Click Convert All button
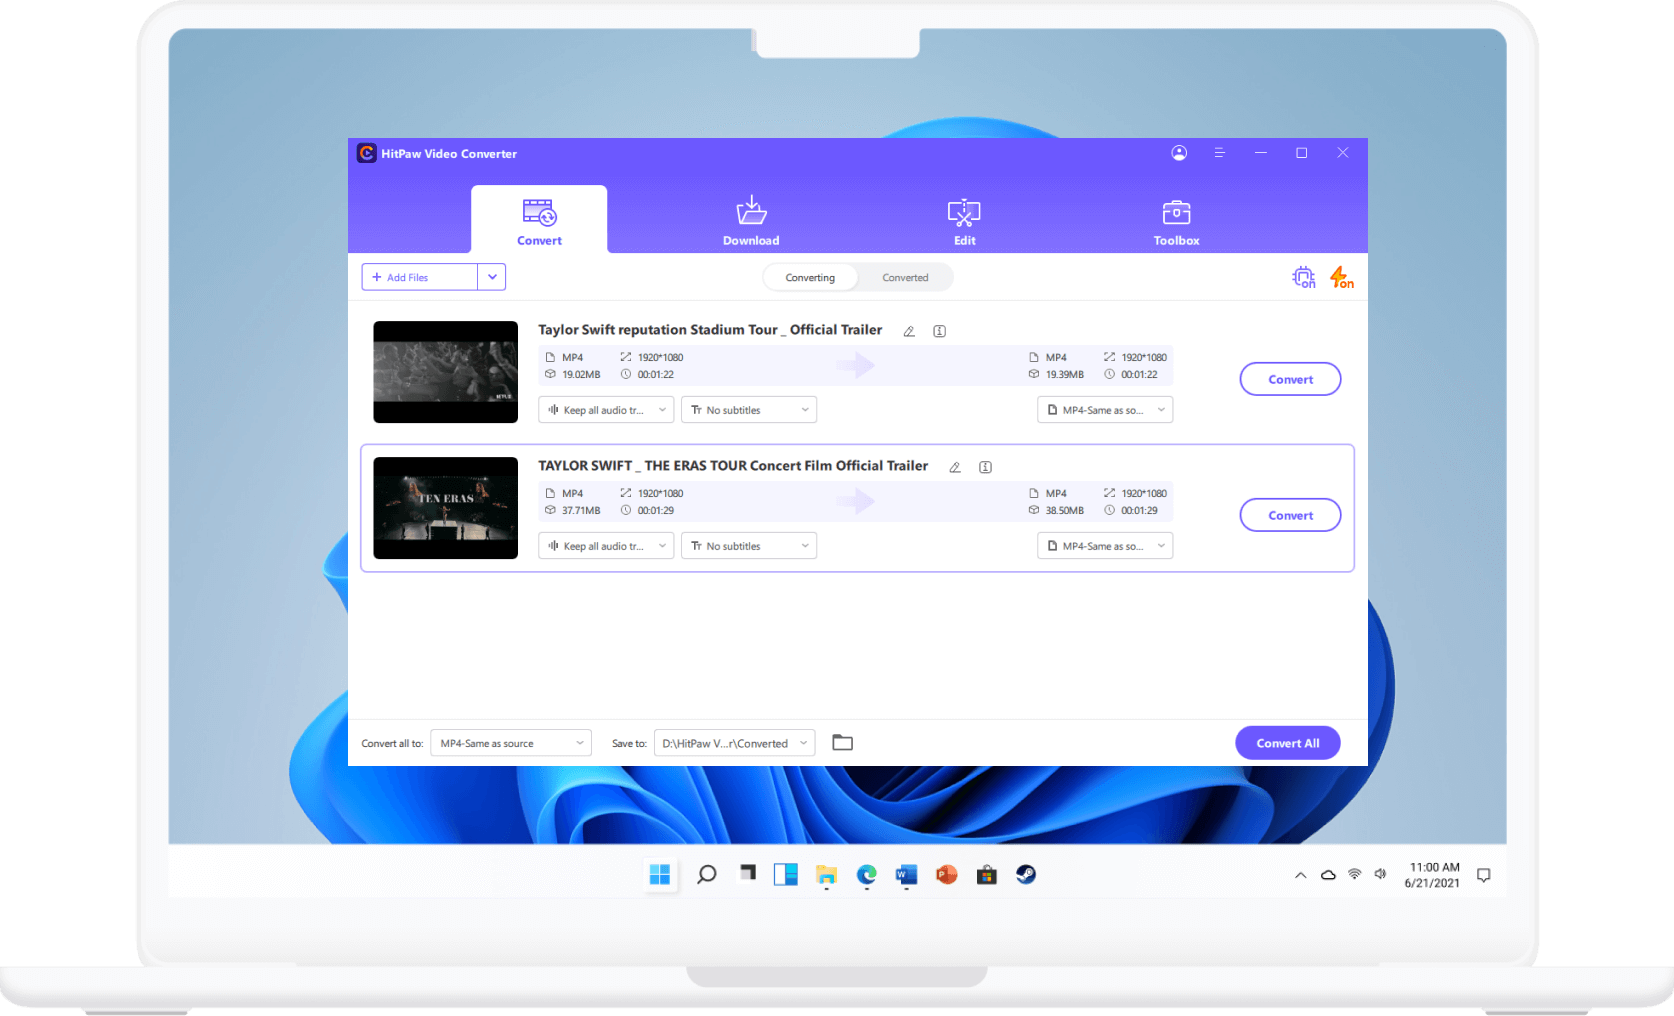The height and width of the screenshot is (1016, 1674). point(1288,742)
